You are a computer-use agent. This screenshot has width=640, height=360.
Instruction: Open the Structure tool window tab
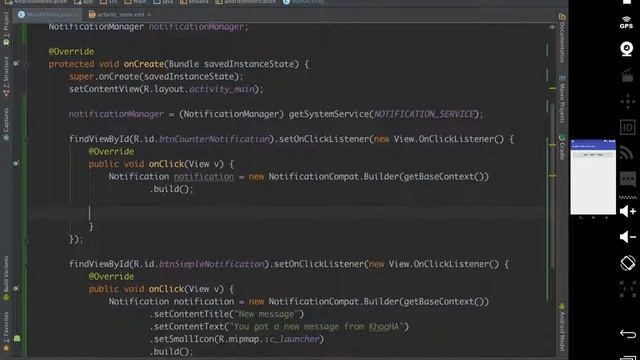tap(6, 76)
